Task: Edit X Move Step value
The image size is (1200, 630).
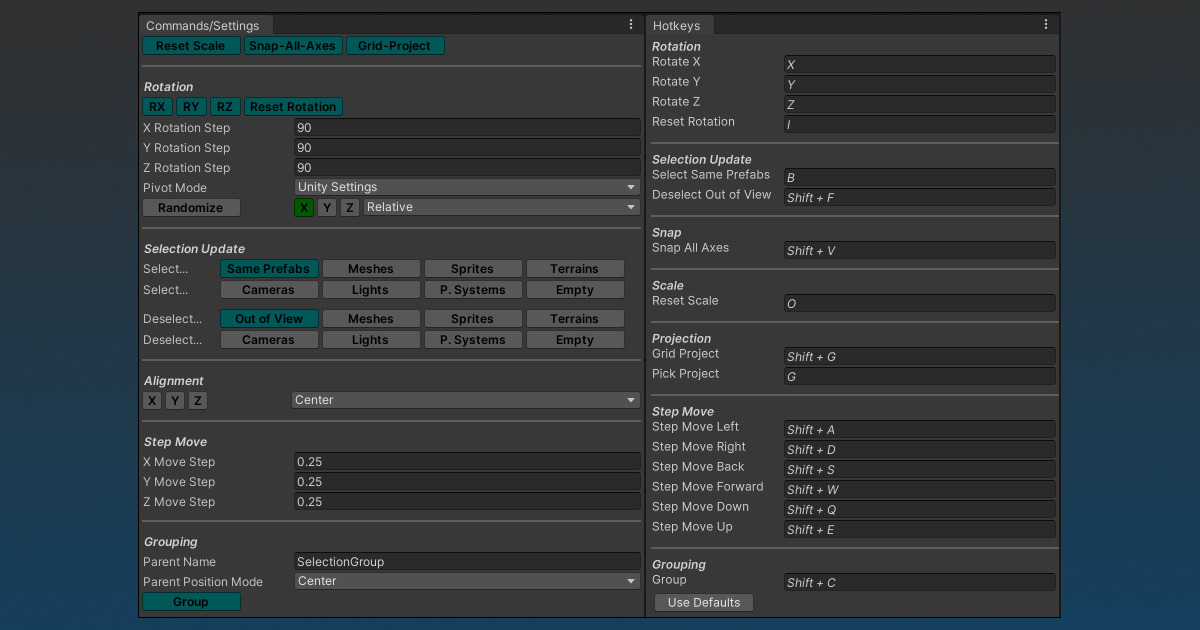Action: point(467,462)
